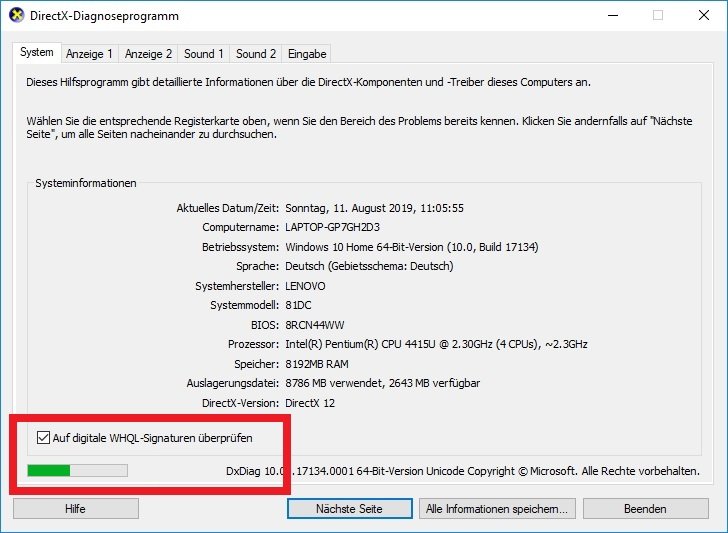This screenshot has height=533, width=728.
Task: Click the system model value '81DC'
Action: tap(298, 306)
